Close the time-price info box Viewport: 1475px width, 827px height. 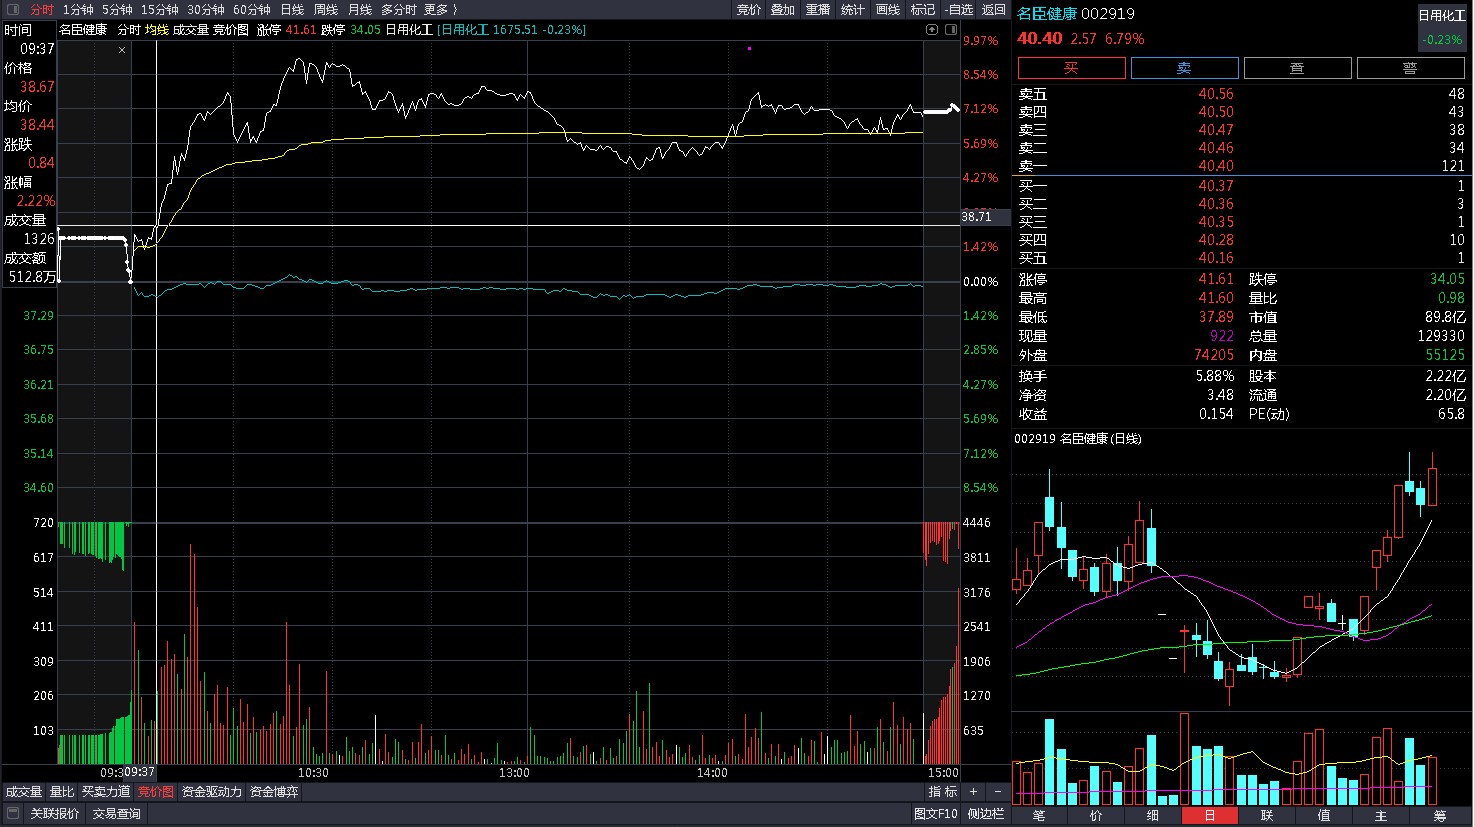point(122,49)
